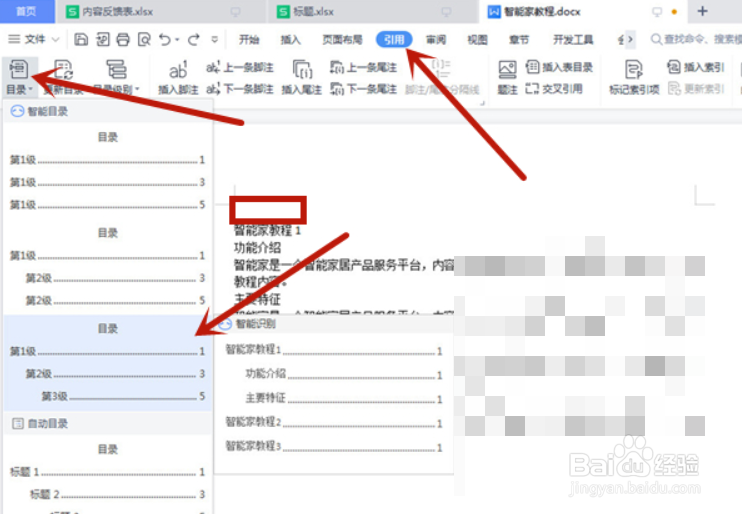This screenshot has width=742, height=514.
Task: Switch to the 页面布局 ribbon tab
Action: (x=342, y=40)
